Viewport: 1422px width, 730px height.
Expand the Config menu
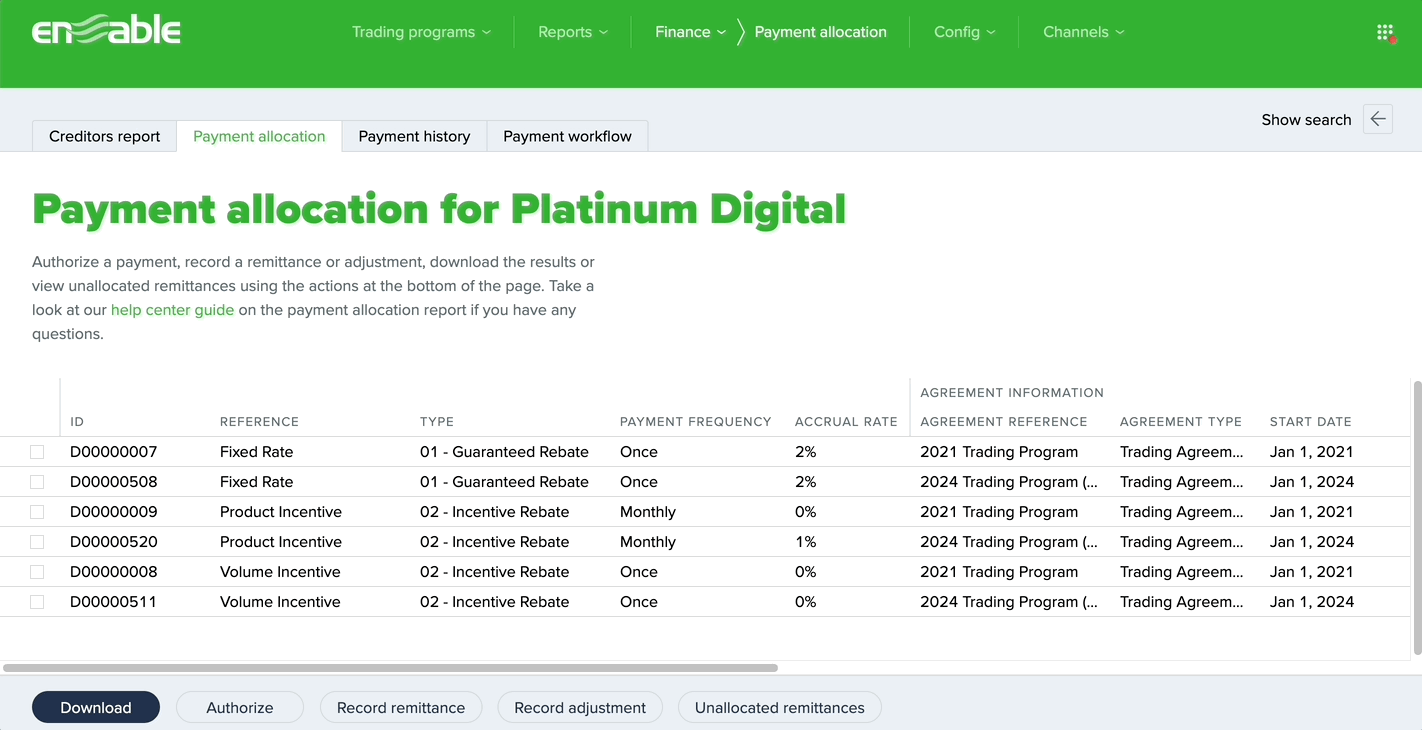pyautogui.click(x=964, y=32)
